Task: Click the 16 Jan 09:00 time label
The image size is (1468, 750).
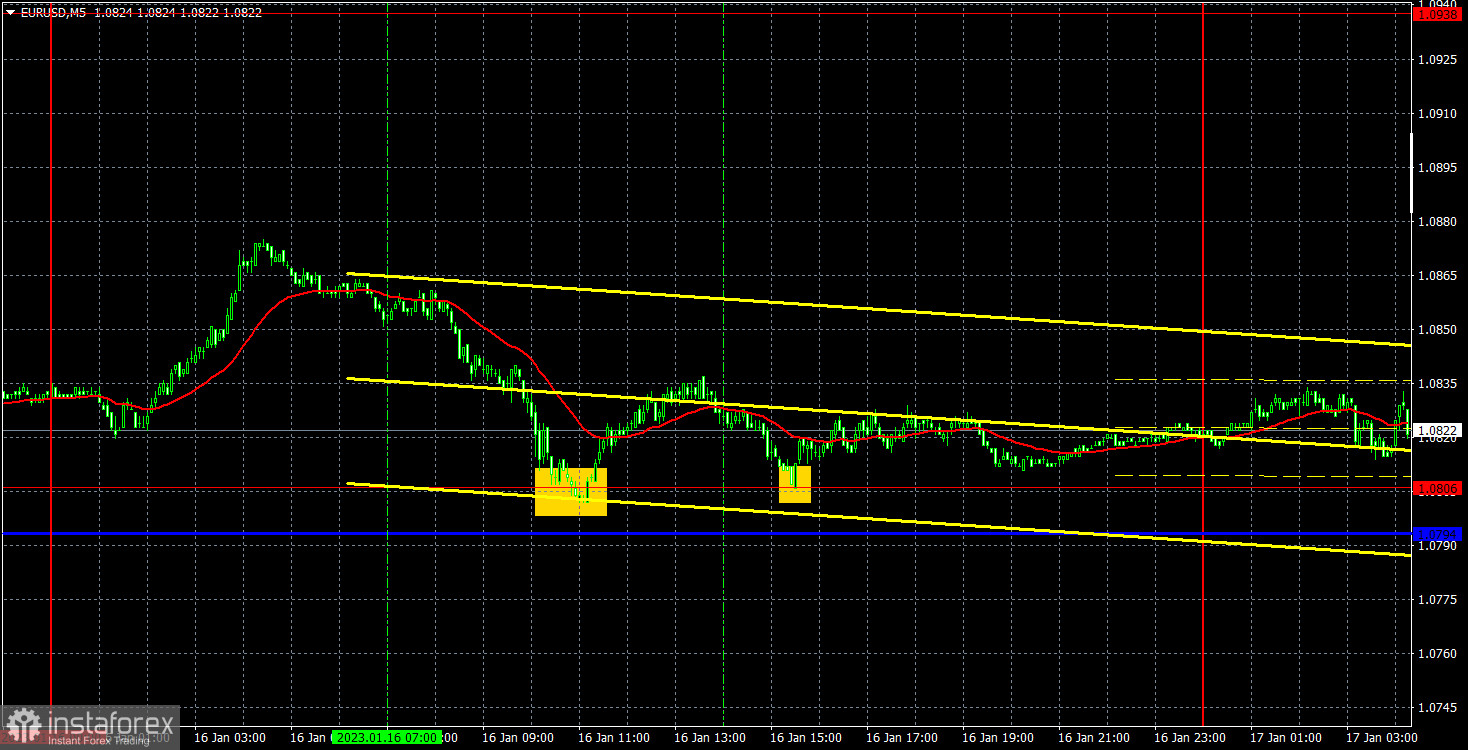Action: [x=518, y=737]
